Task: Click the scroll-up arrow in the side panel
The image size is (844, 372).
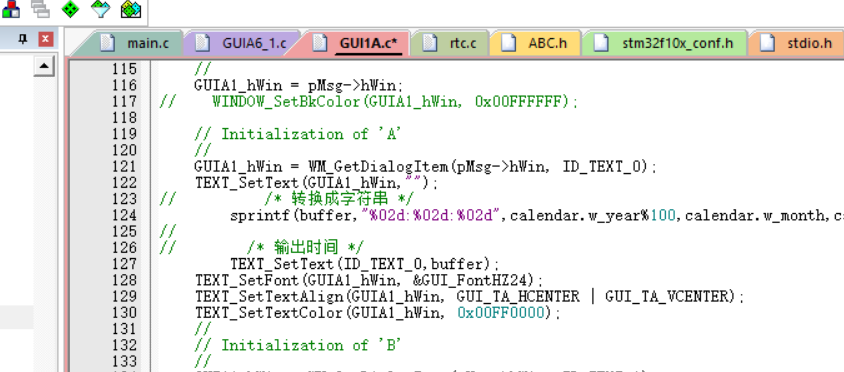Action: point(44,66)
